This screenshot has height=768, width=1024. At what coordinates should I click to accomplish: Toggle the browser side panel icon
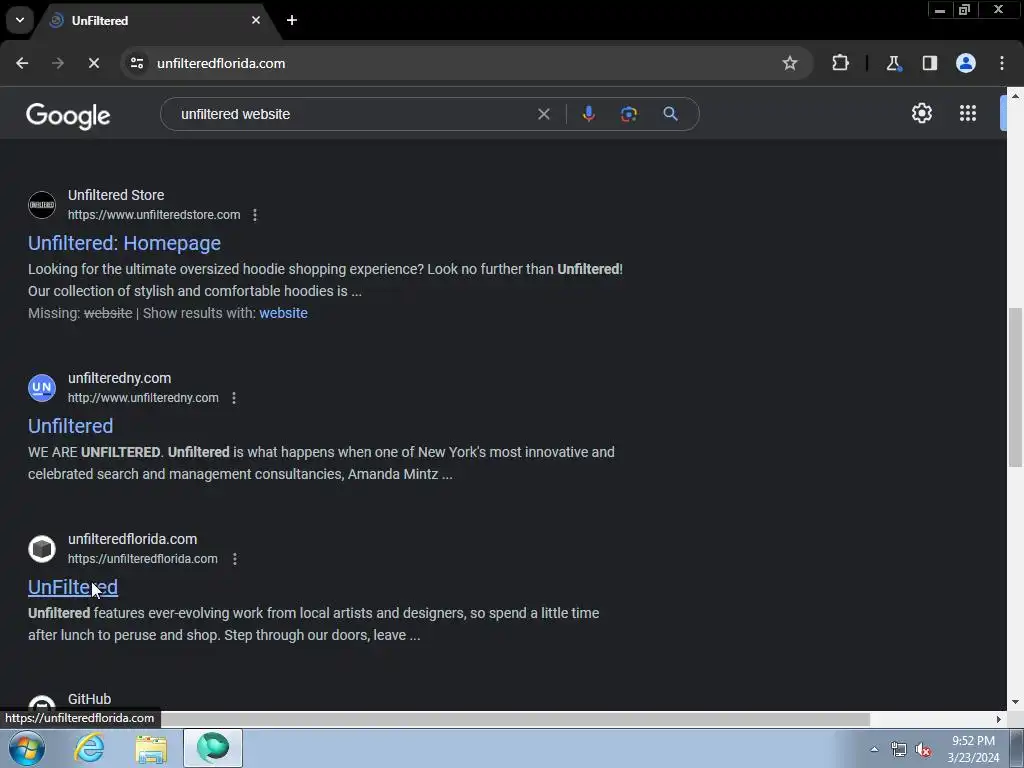[929, 63]
